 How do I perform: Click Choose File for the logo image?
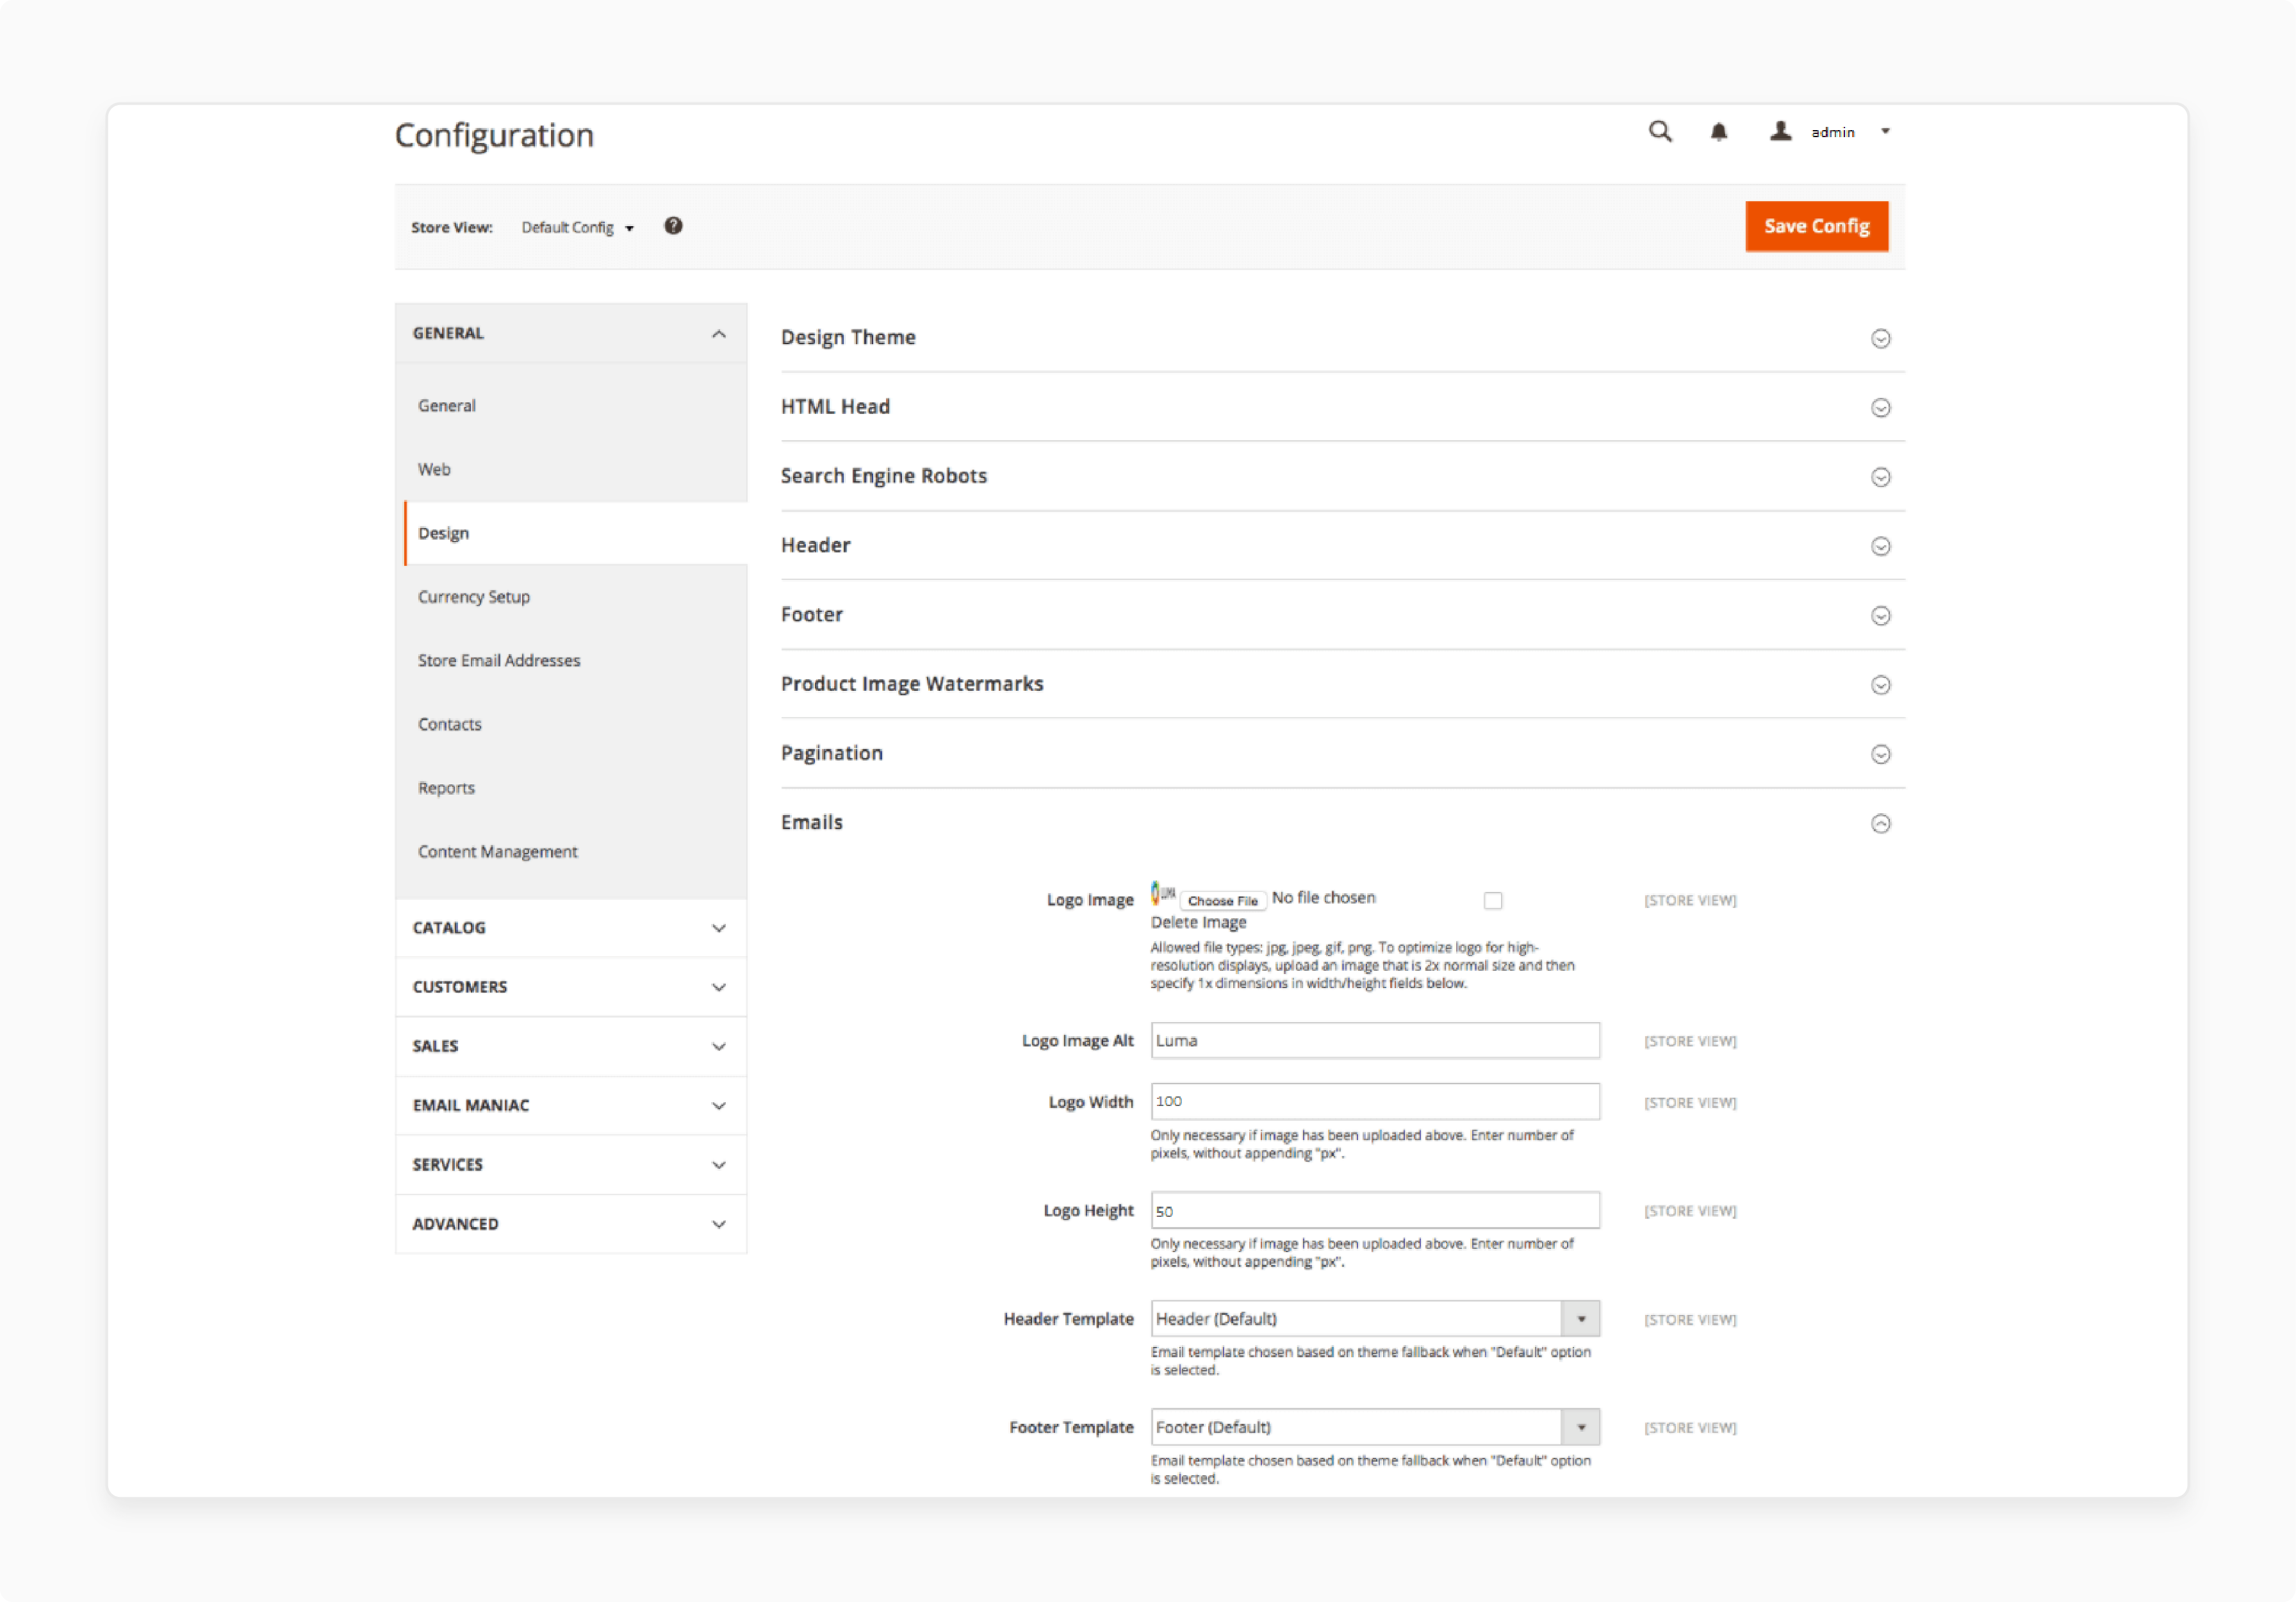tap(1222, 900)
